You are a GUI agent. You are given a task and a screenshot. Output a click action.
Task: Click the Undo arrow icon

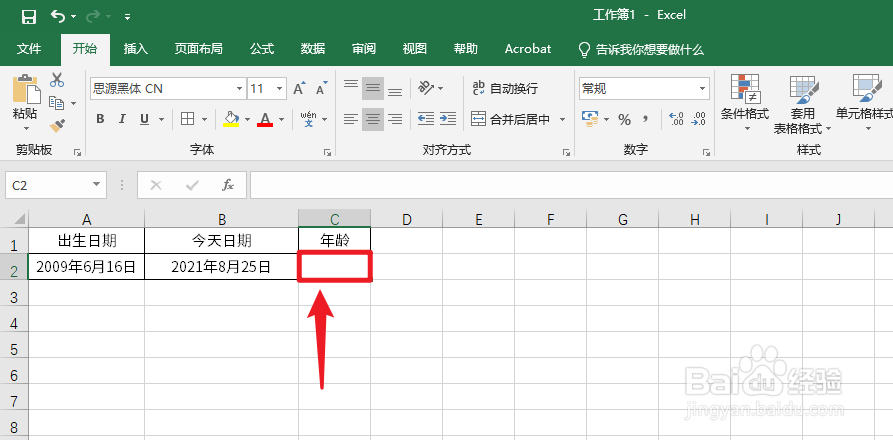tap(58, 16)
